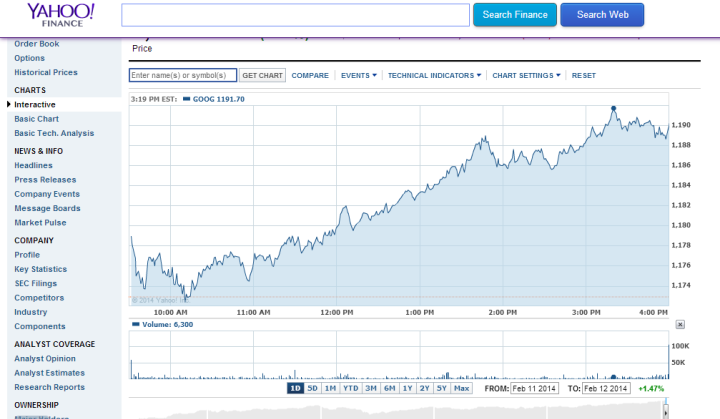Select the 6M time range tab

[389, 388]
